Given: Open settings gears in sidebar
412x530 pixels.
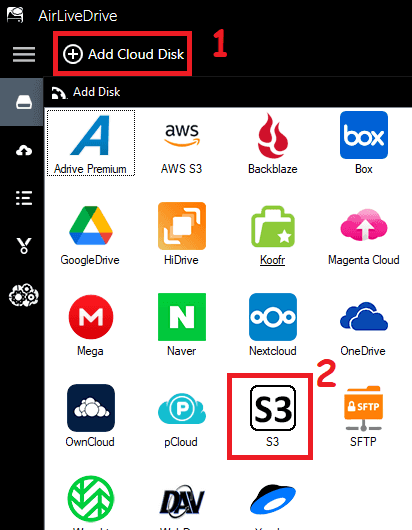Looking at the screenshot, I should coord(24,295).
